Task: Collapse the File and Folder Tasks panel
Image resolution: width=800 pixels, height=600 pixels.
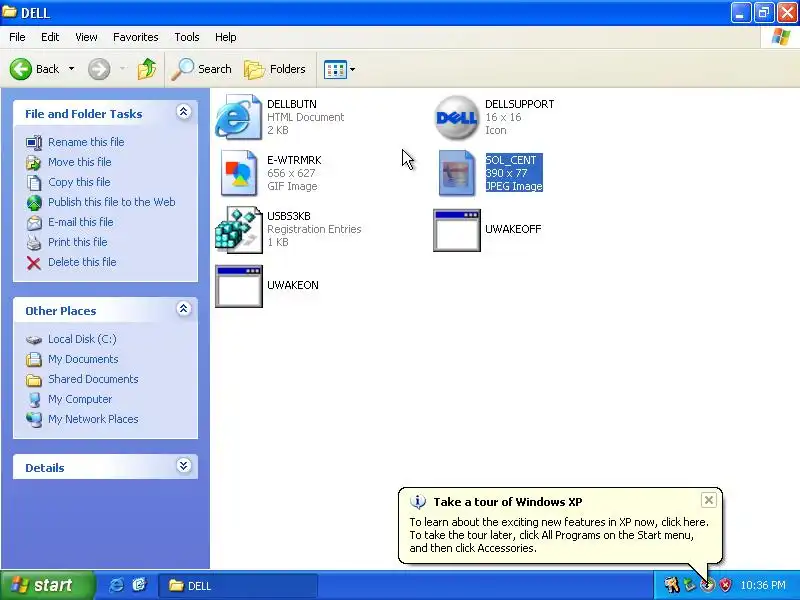Action: click(x=184, y=112)
